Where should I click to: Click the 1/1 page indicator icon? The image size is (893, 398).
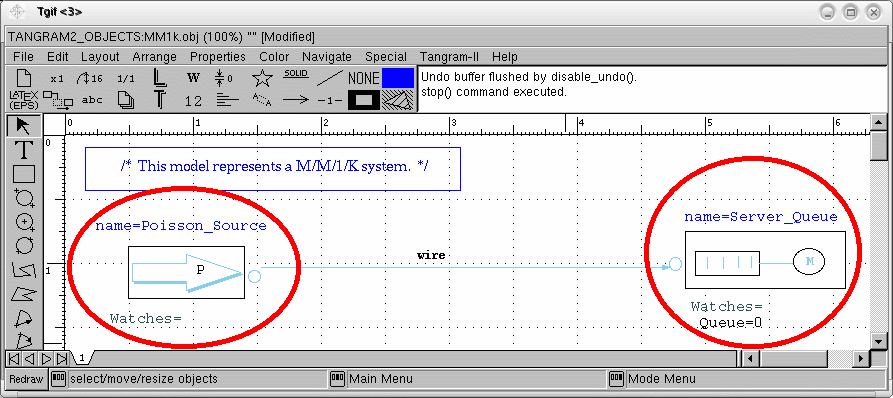tap(126, 78)
